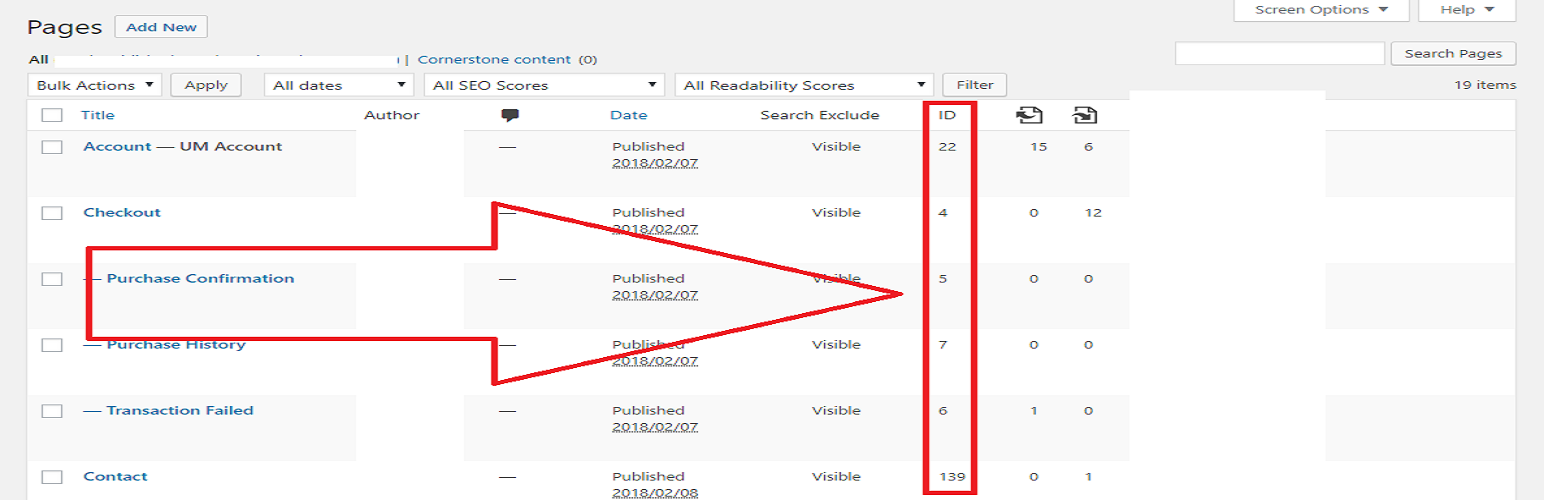Click the value 15 in Account row
1544x500 pixels.
(x=1038, y=147)
